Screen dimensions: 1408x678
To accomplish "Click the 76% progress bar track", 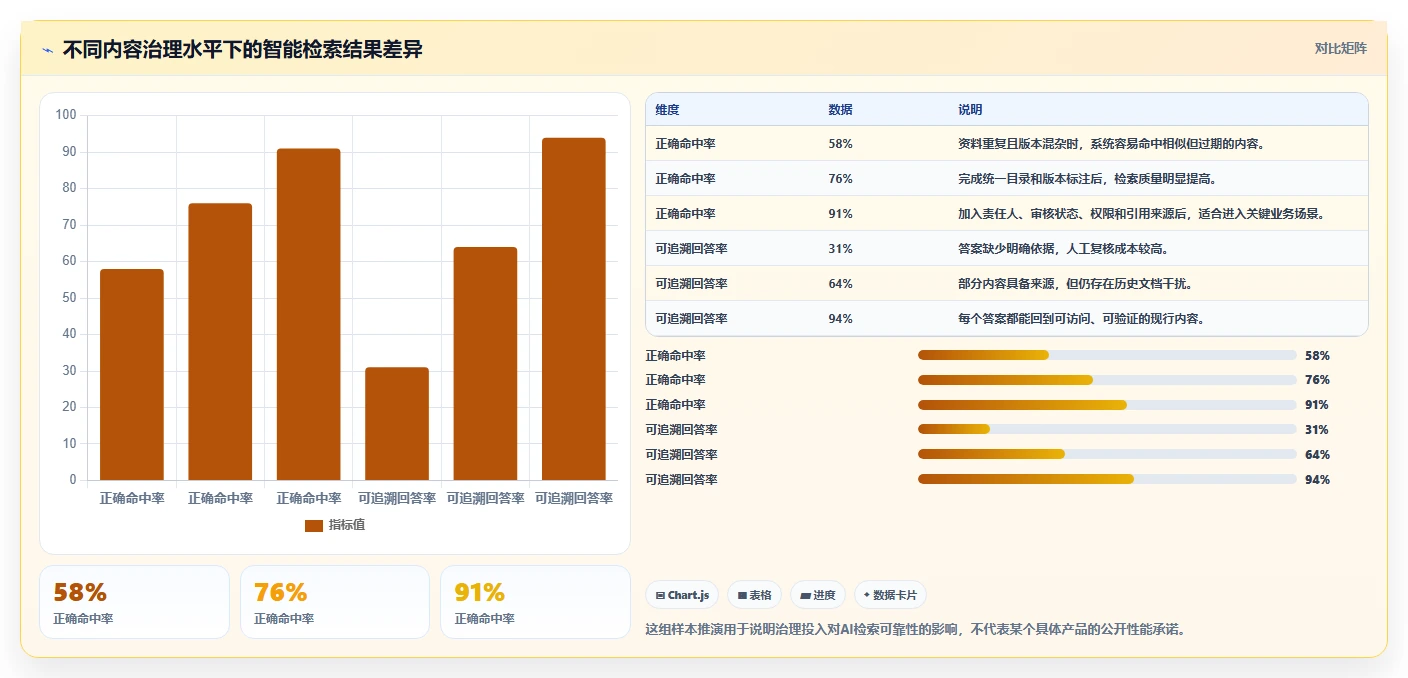I will tap(1107, 380).
